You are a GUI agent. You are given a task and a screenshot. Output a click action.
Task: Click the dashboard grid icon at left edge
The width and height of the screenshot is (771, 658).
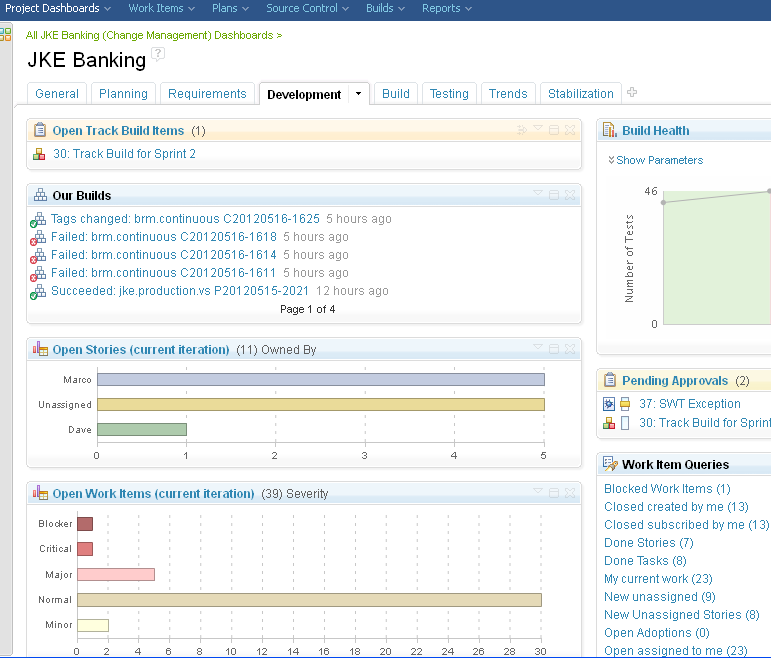click(6, 34)
